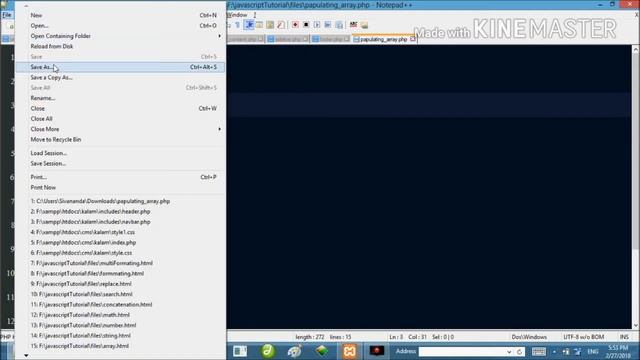The height and width of the screenshot is (360, 640).
Task: Click the editor scrollbar up arrow
Action: click(636, 49)
